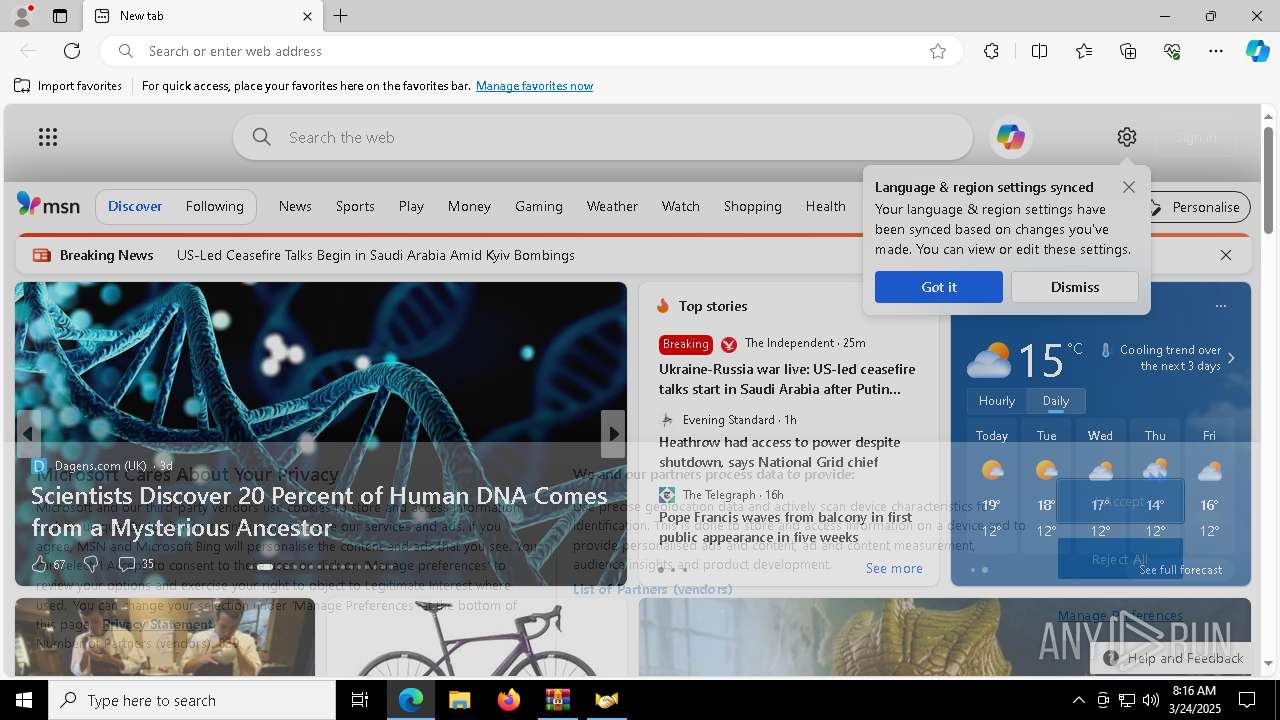Open the Personalise button
The width and height of the screenshot is (1280, 720).
click(1195, 207)
